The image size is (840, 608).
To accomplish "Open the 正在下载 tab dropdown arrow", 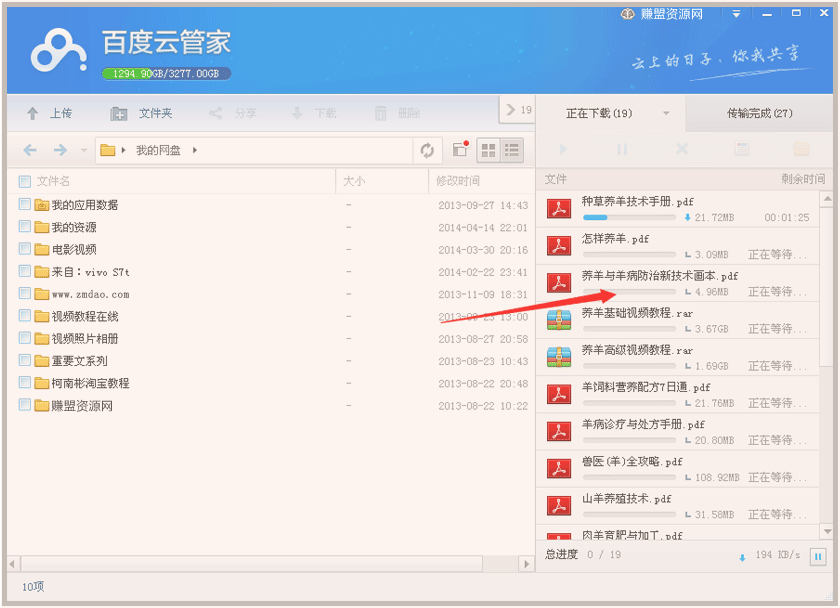I will pos(666,114).
